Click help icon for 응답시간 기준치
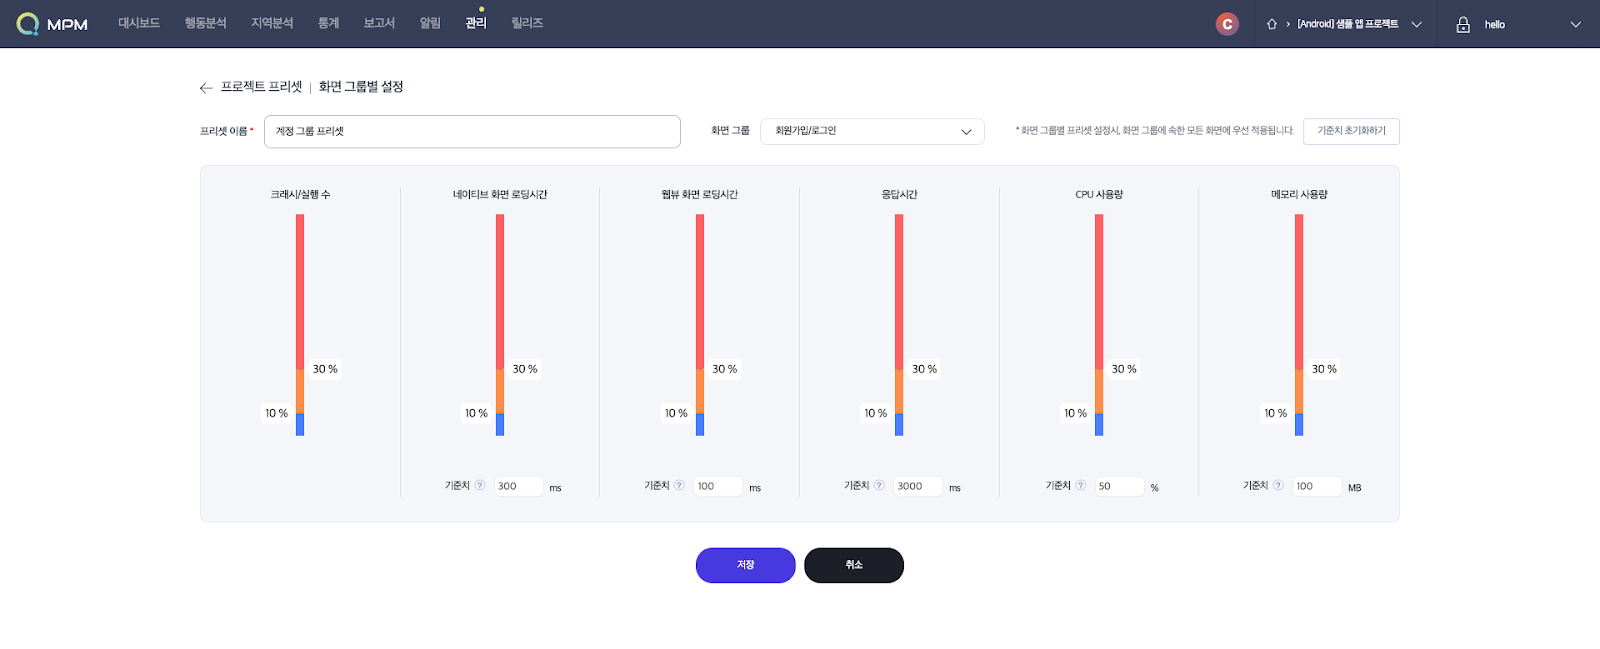1600x649 pixels. 879,486
